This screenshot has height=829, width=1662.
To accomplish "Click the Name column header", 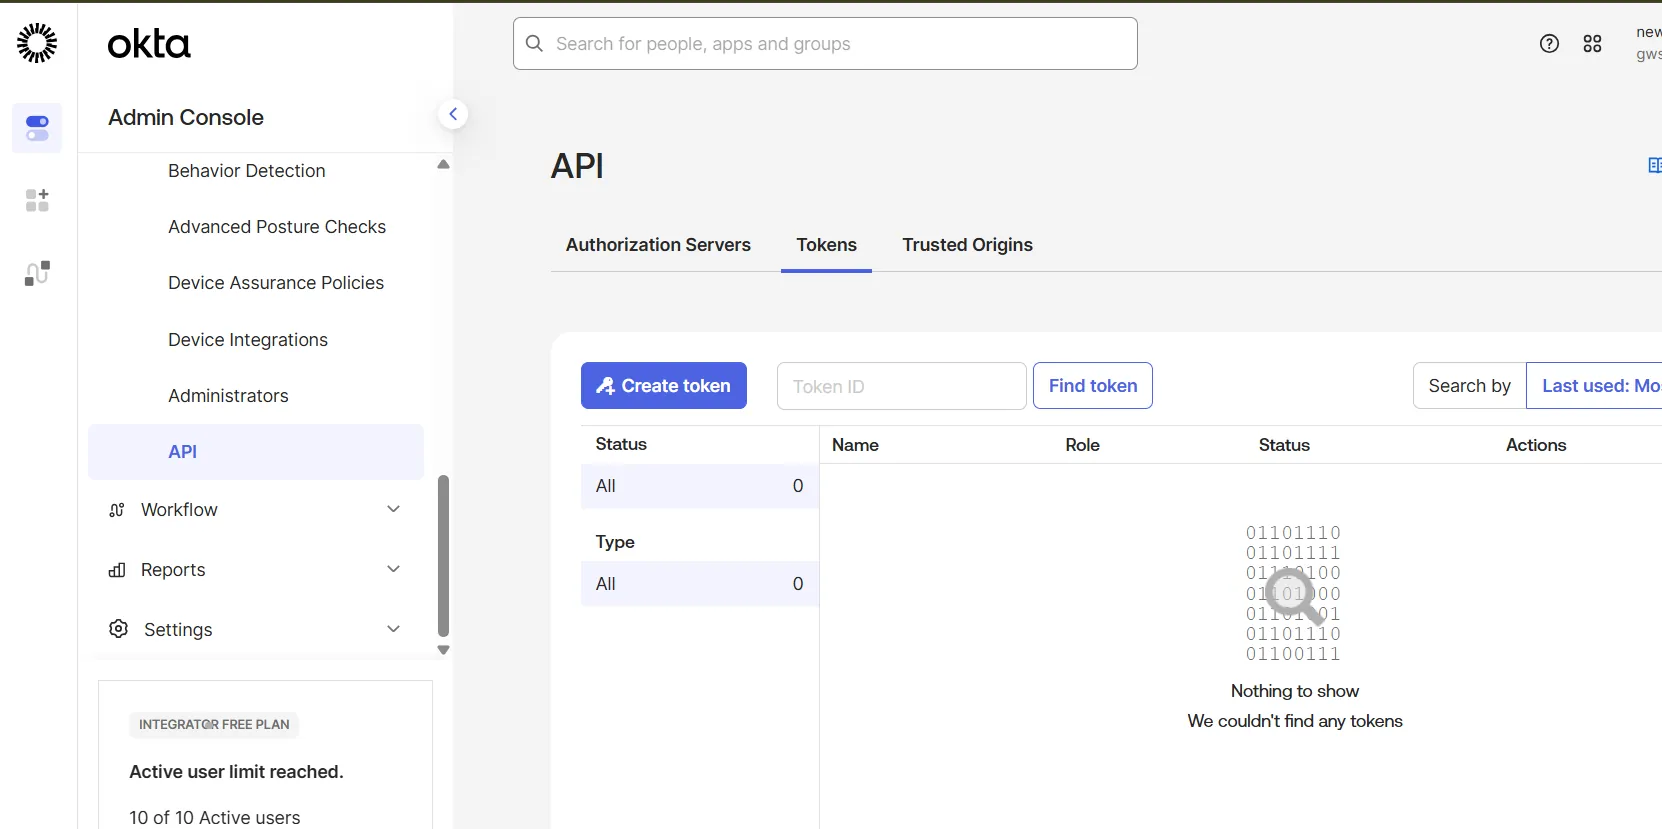I will coord(855,445).
